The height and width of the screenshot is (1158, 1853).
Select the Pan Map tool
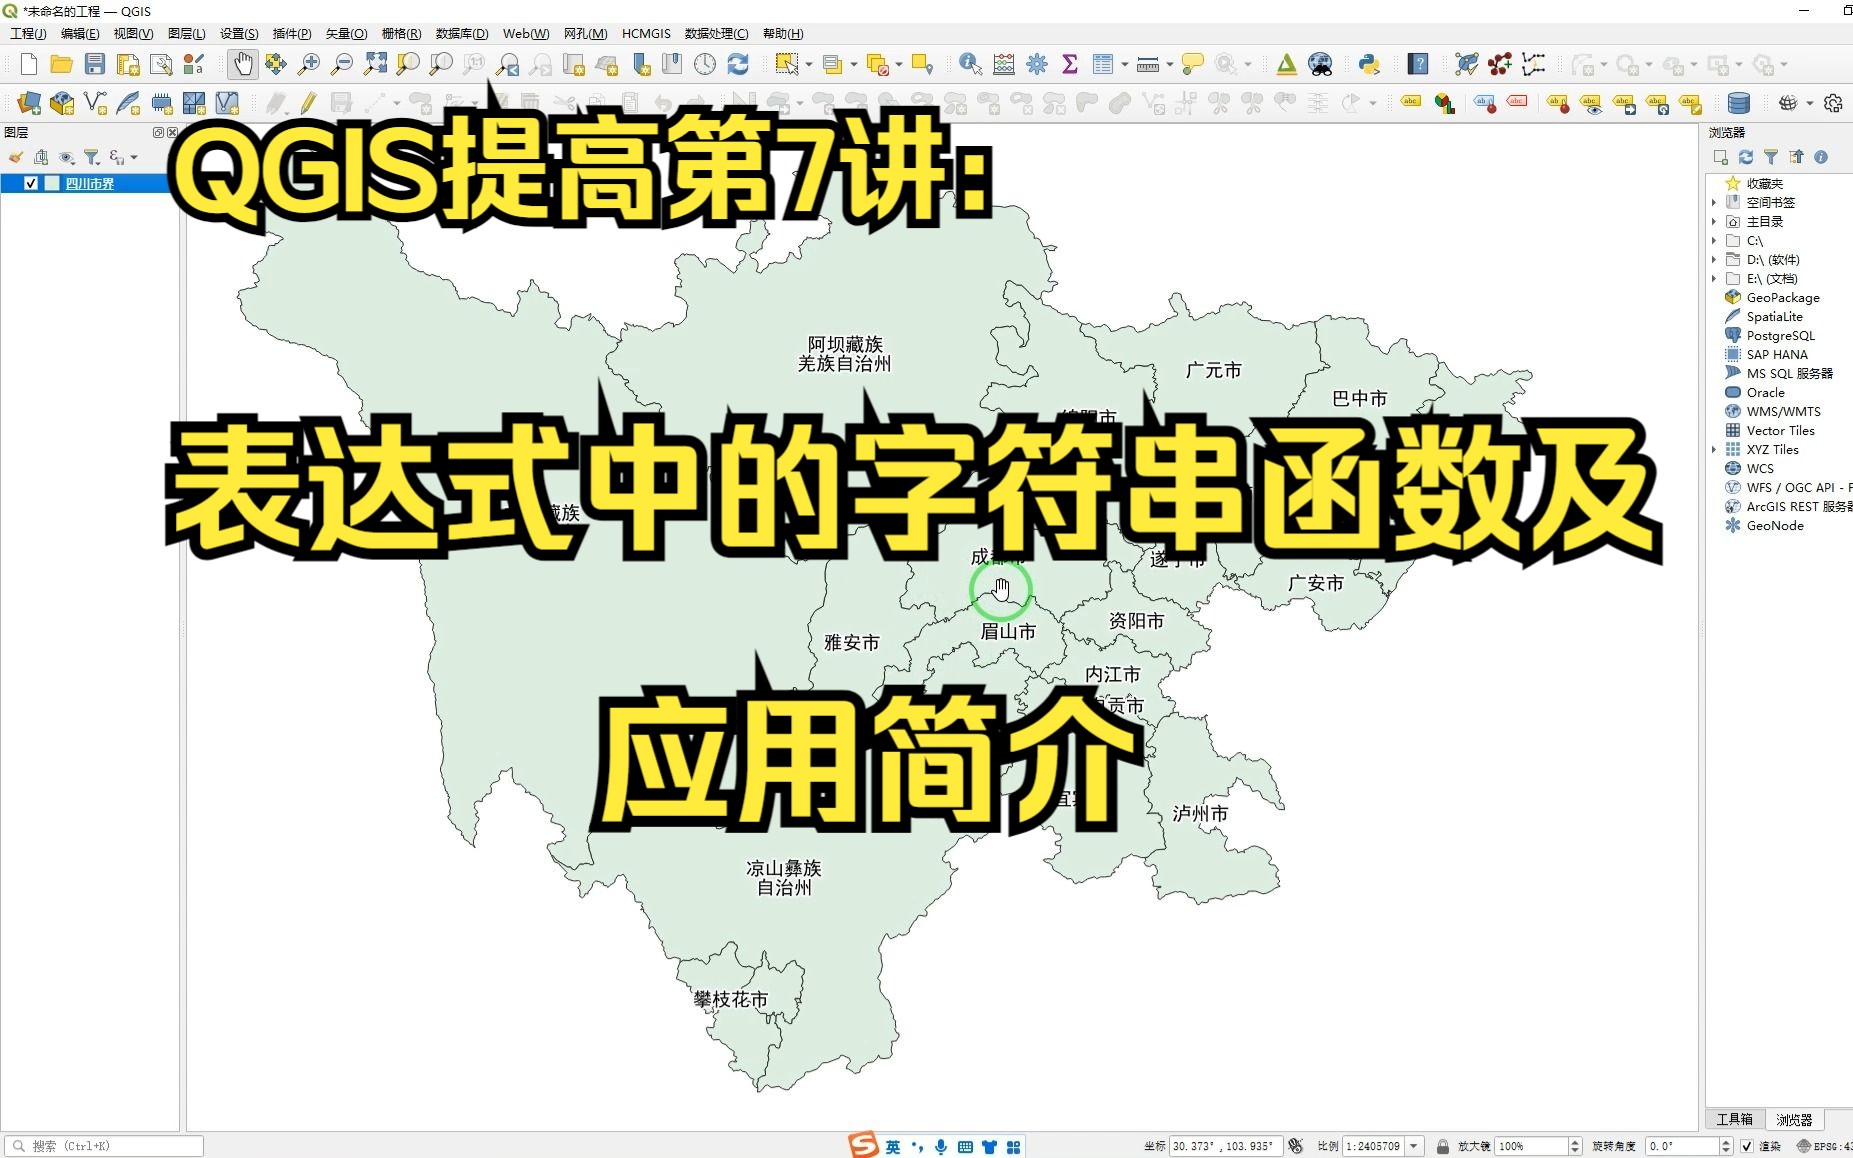[243, 64]
